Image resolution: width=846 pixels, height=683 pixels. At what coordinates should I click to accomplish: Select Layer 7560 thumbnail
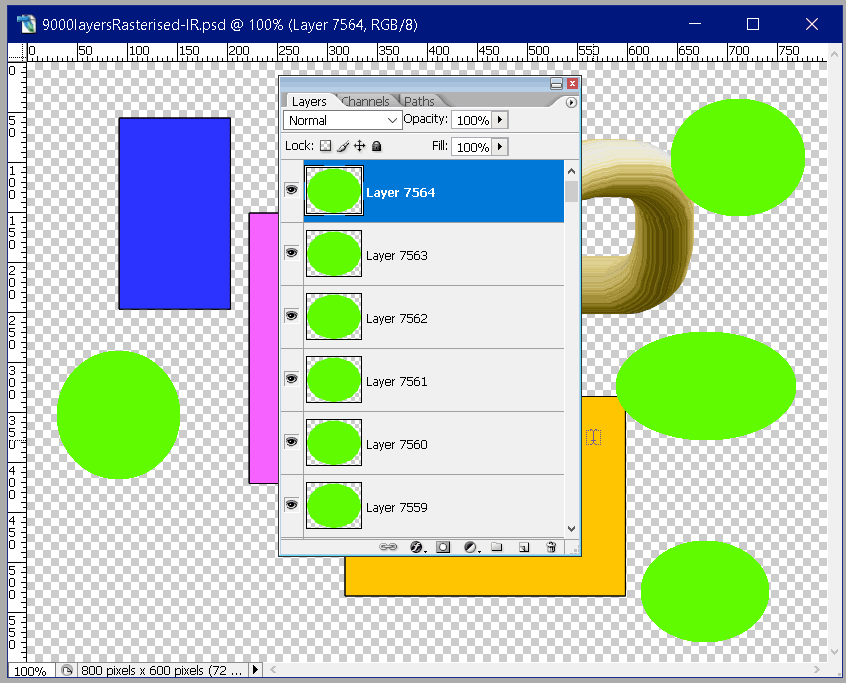click(334, 442)
